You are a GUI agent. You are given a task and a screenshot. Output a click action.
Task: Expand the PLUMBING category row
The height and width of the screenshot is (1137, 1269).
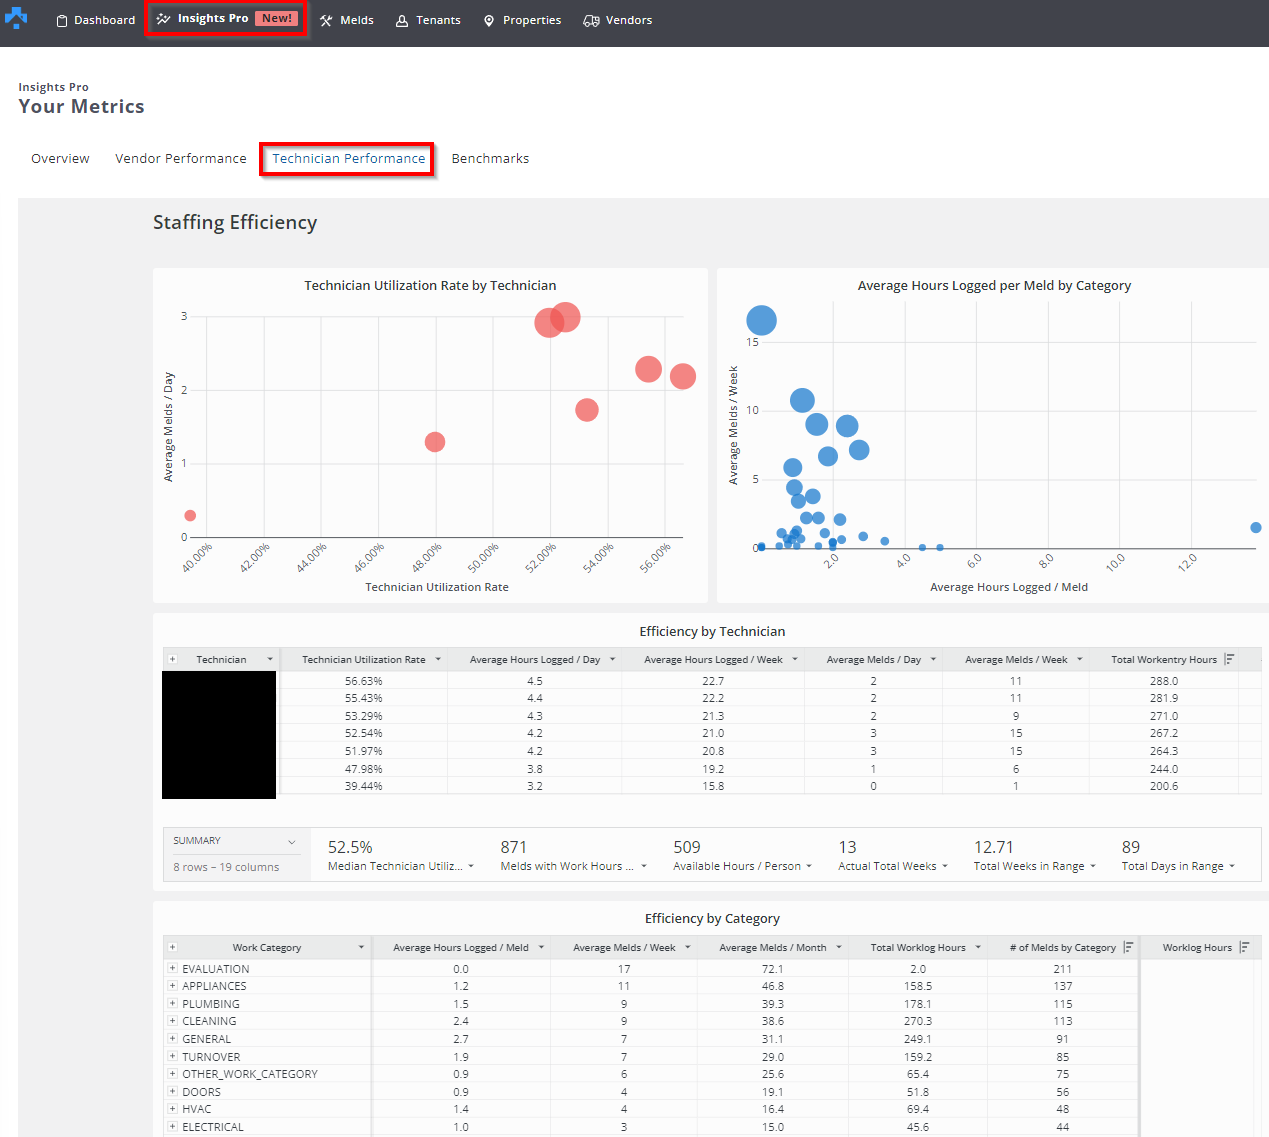(173, 1003)
